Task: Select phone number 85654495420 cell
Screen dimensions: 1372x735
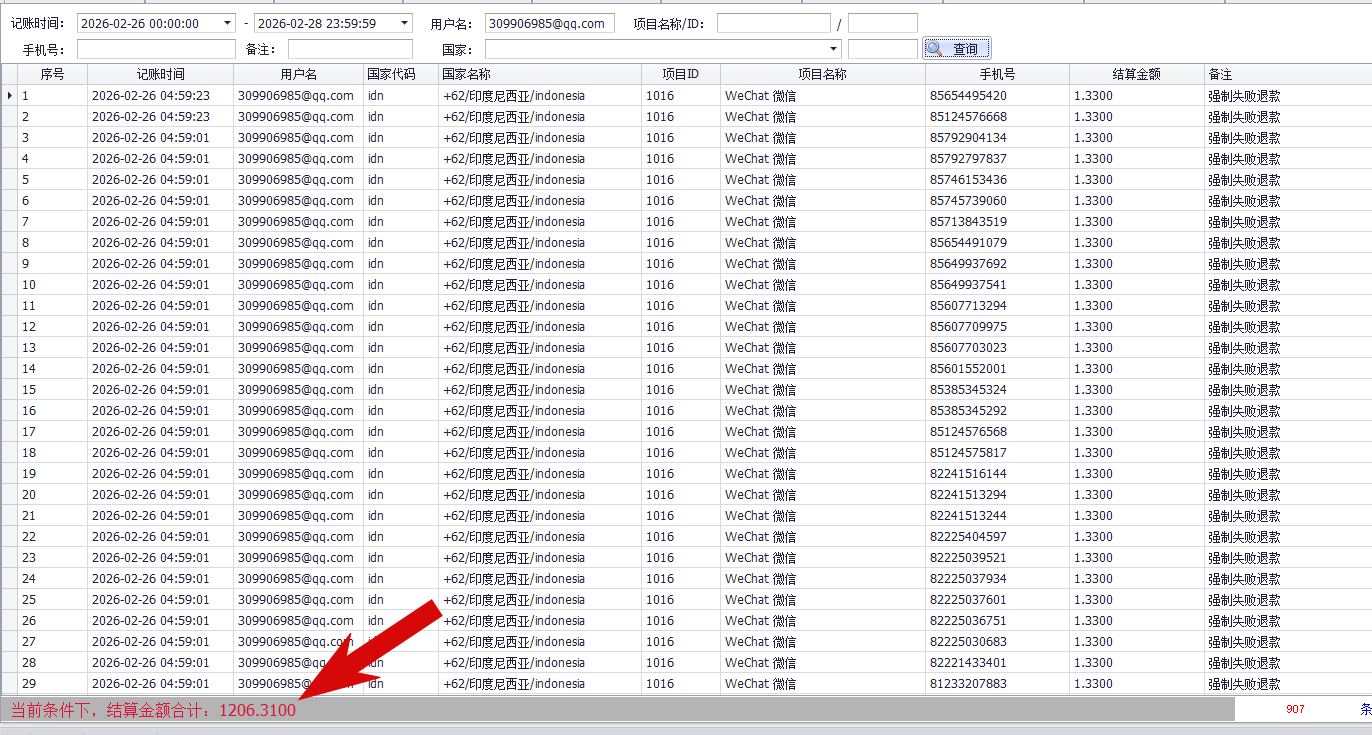Action: [x=997, y=96]
